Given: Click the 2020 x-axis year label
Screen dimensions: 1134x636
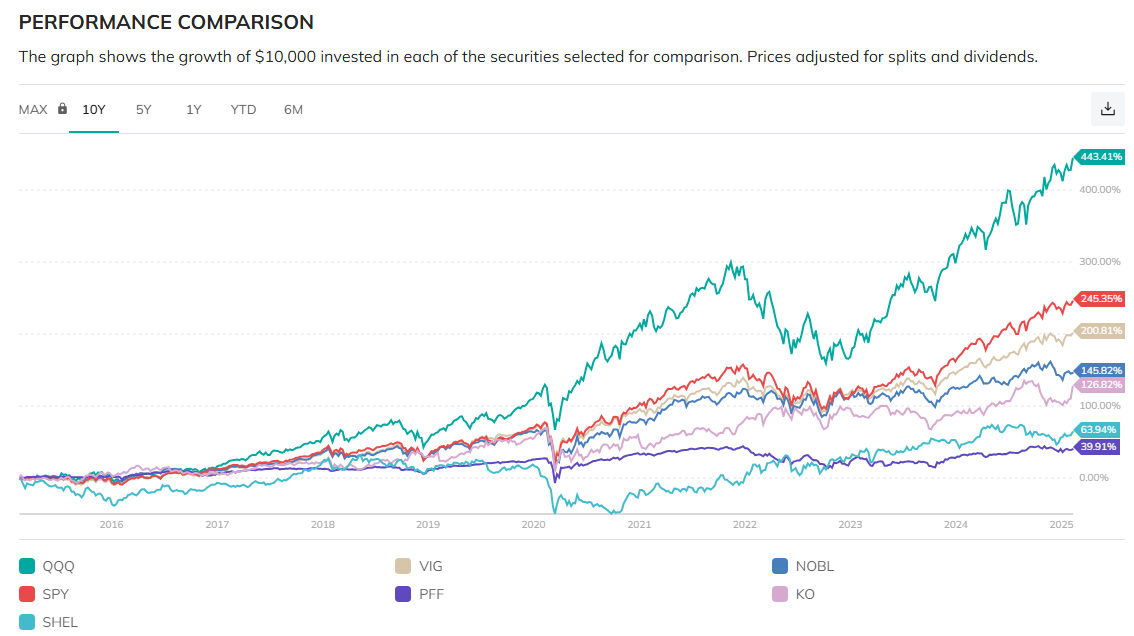Looking at the screenshot, I should click(x=533, y=524).
